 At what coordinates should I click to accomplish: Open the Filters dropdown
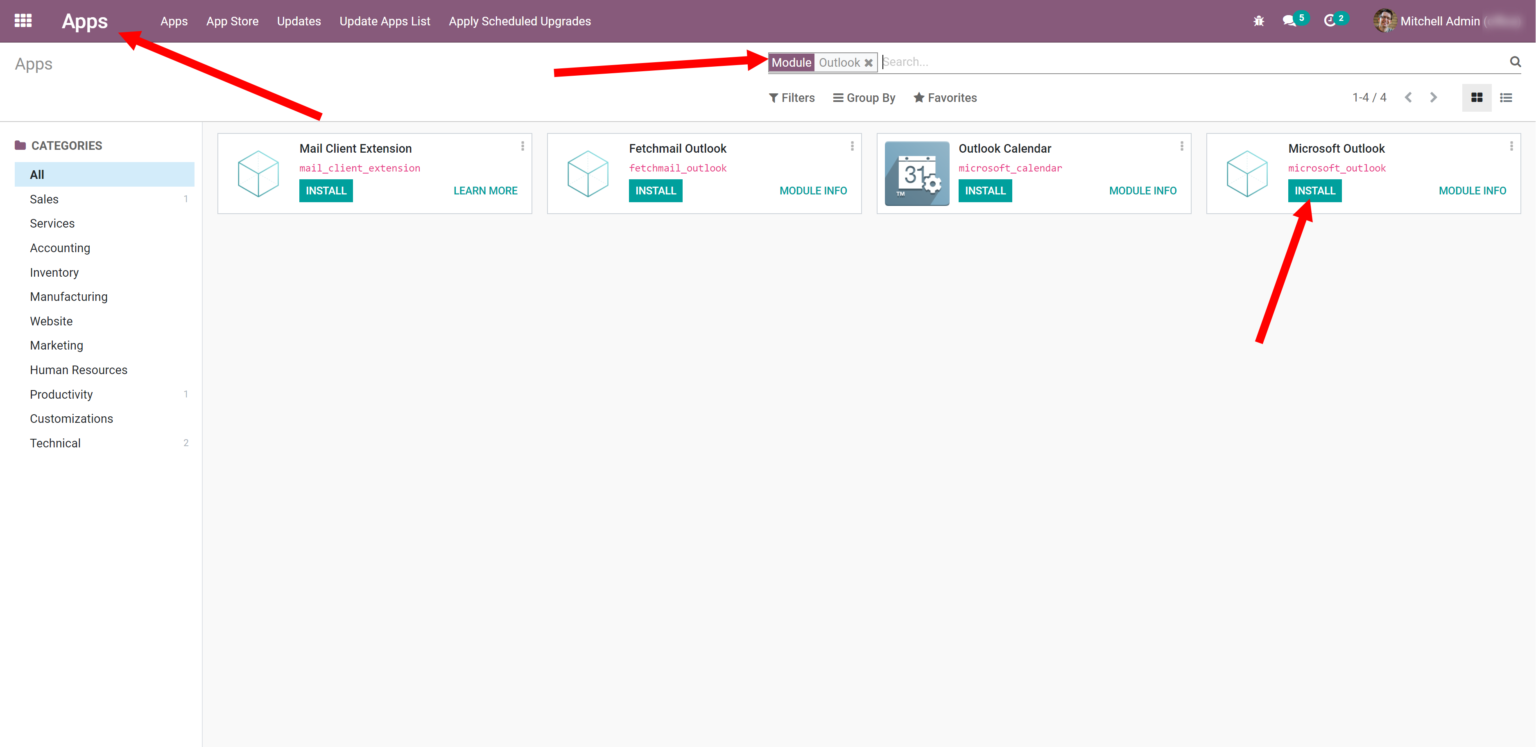(791, 97)
